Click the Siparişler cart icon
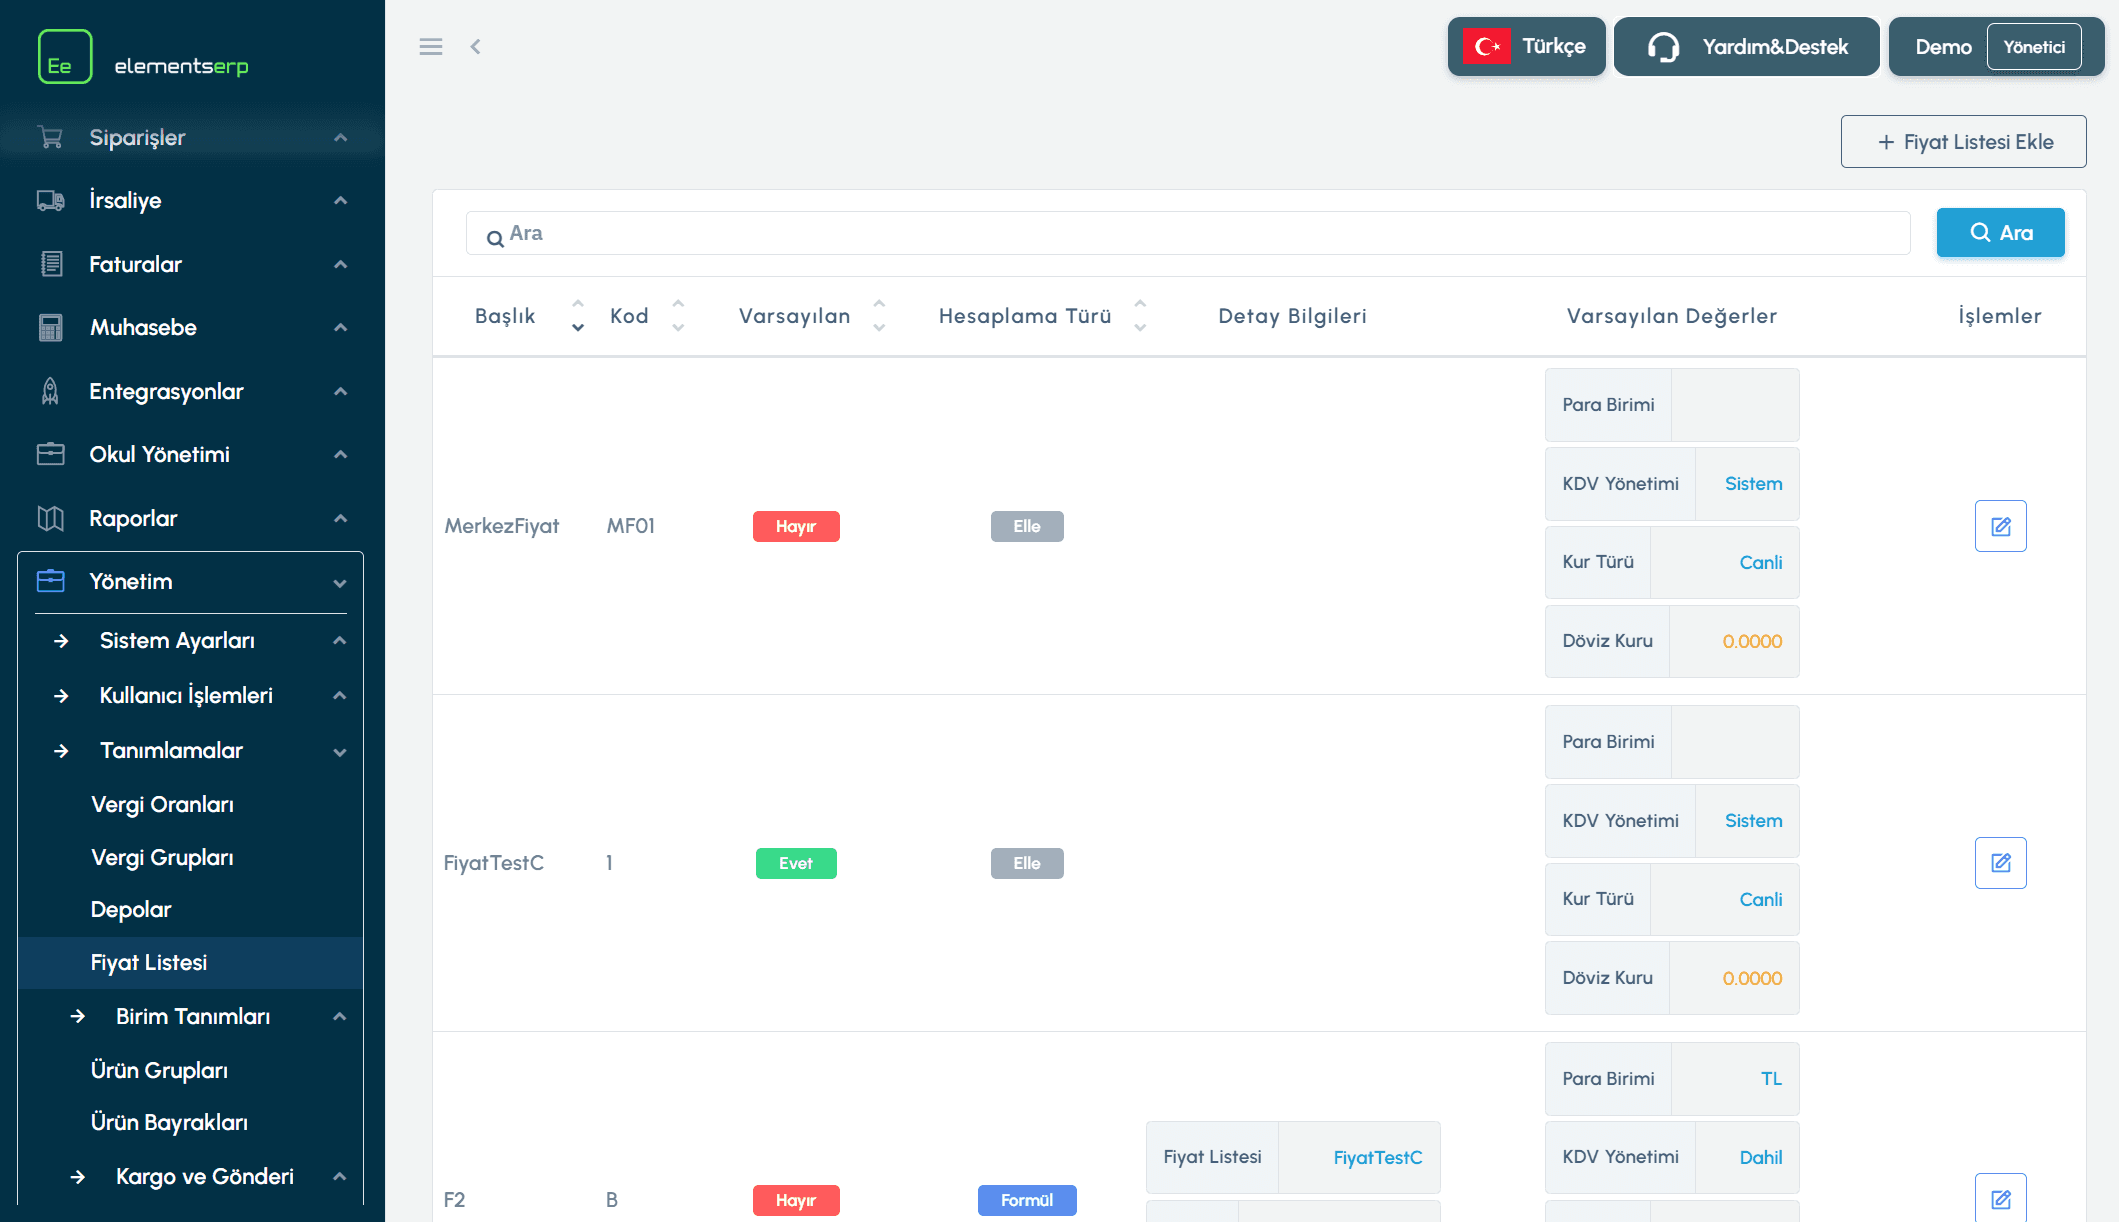 (x=50, y=138)
